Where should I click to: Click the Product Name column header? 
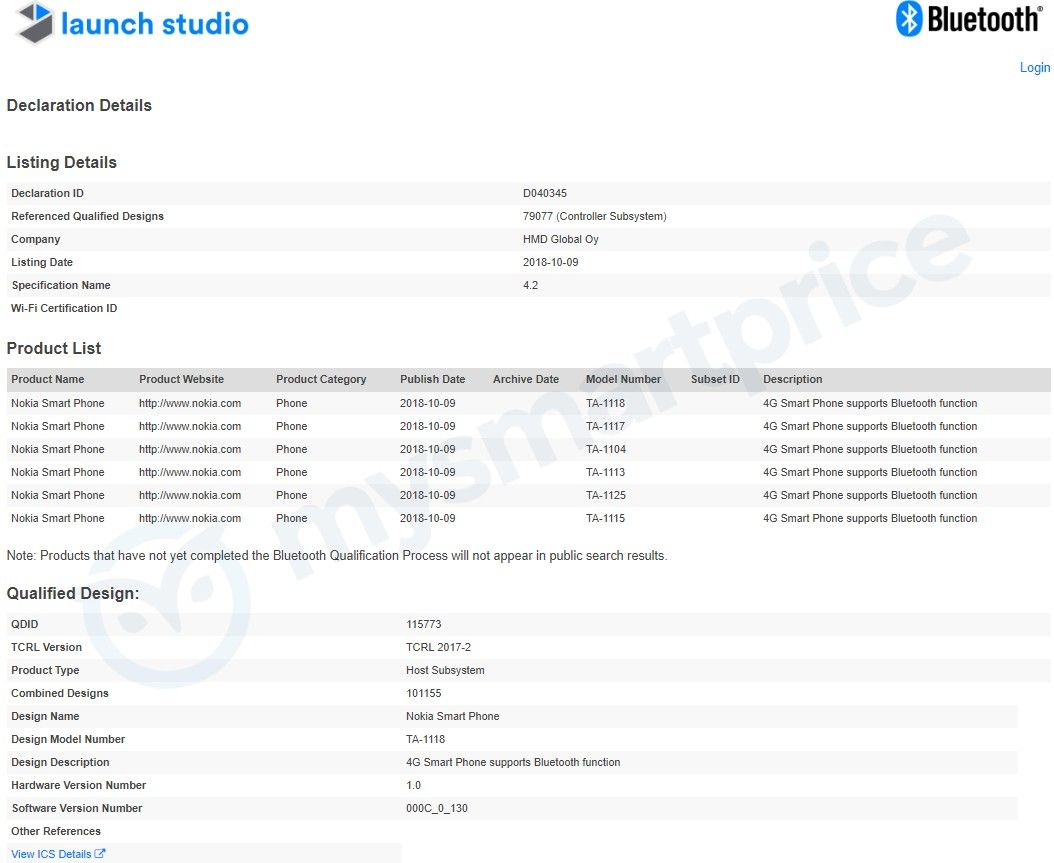click(48, 379)
